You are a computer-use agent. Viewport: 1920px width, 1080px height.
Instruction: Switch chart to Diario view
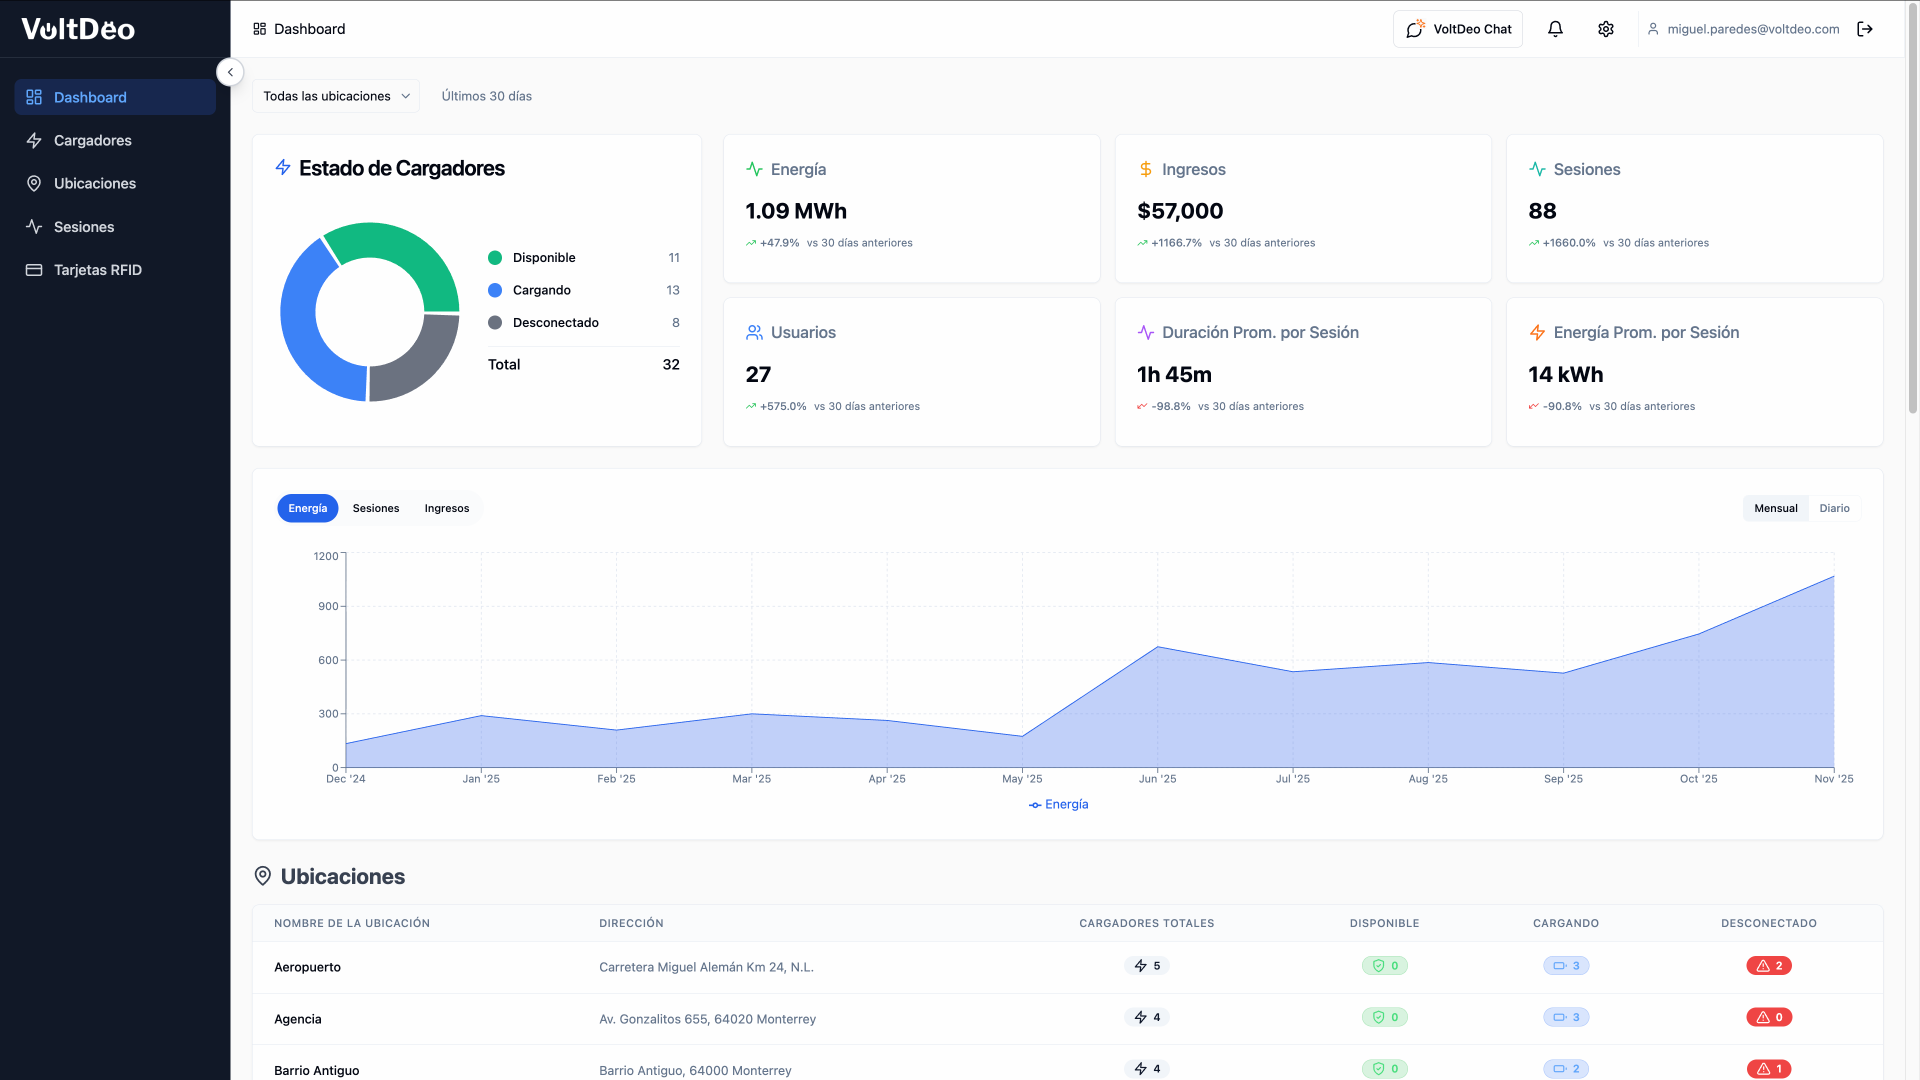(x=1834, y=508)
